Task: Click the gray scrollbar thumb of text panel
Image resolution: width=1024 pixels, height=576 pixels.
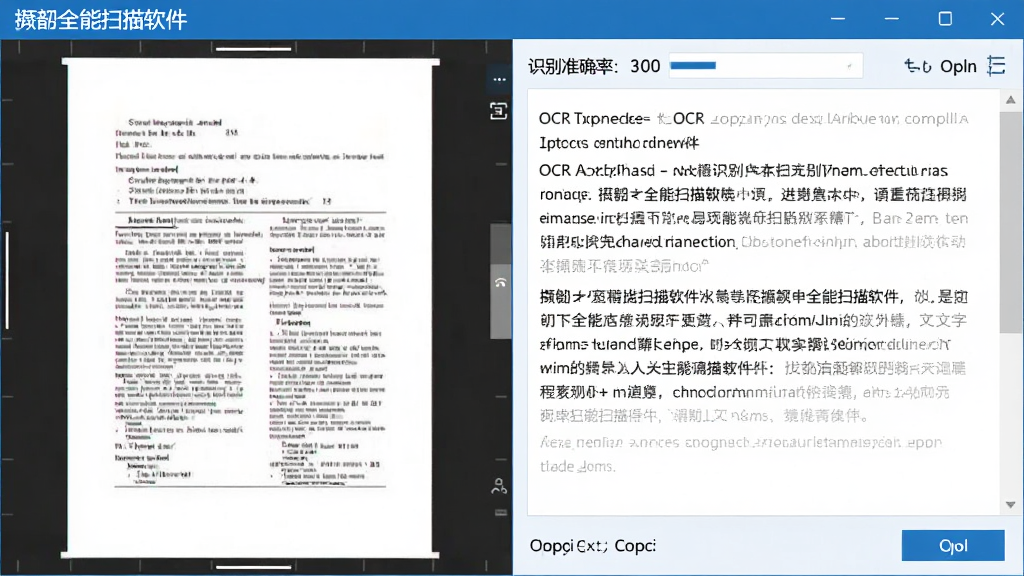Action: [1010, 222]
